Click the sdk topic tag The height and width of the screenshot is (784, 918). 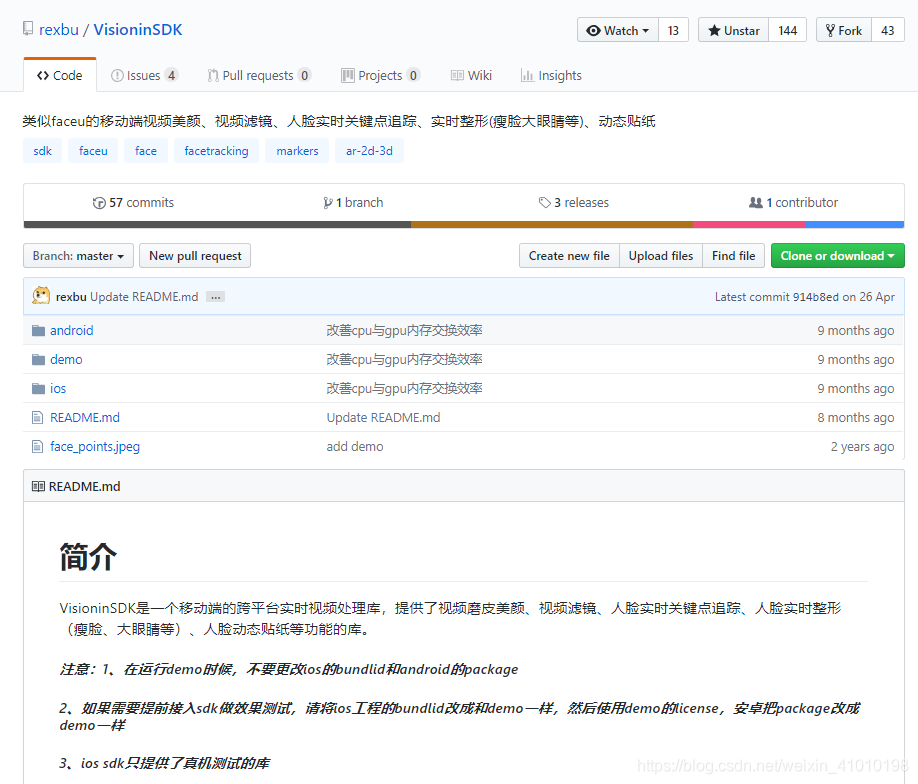[42, 151]
